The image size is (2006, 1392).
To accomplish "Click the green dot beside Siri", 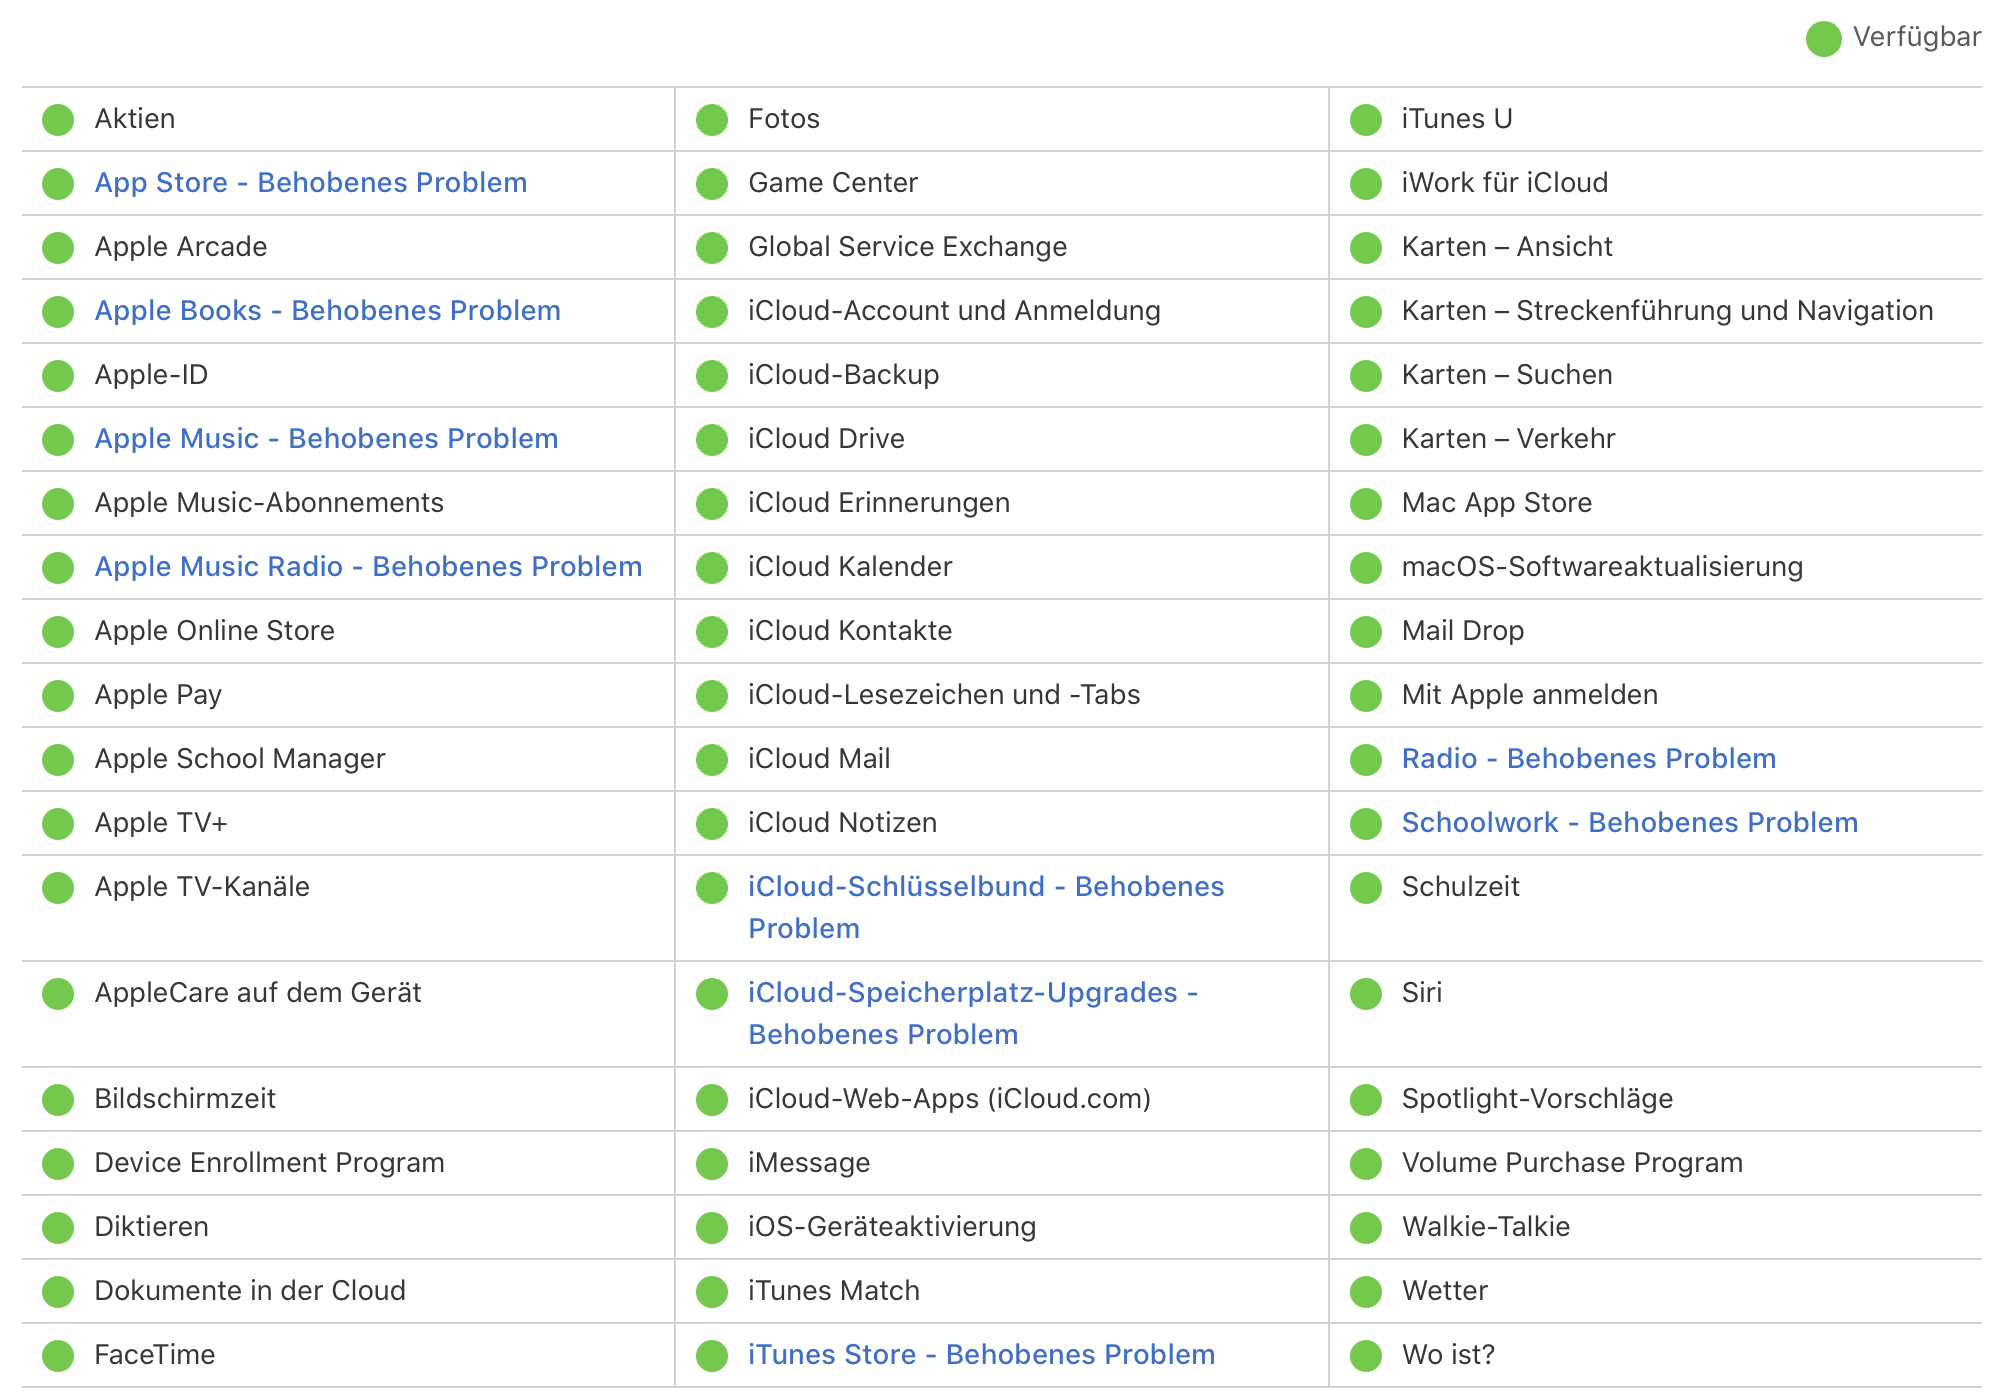I will [1366, 994].
